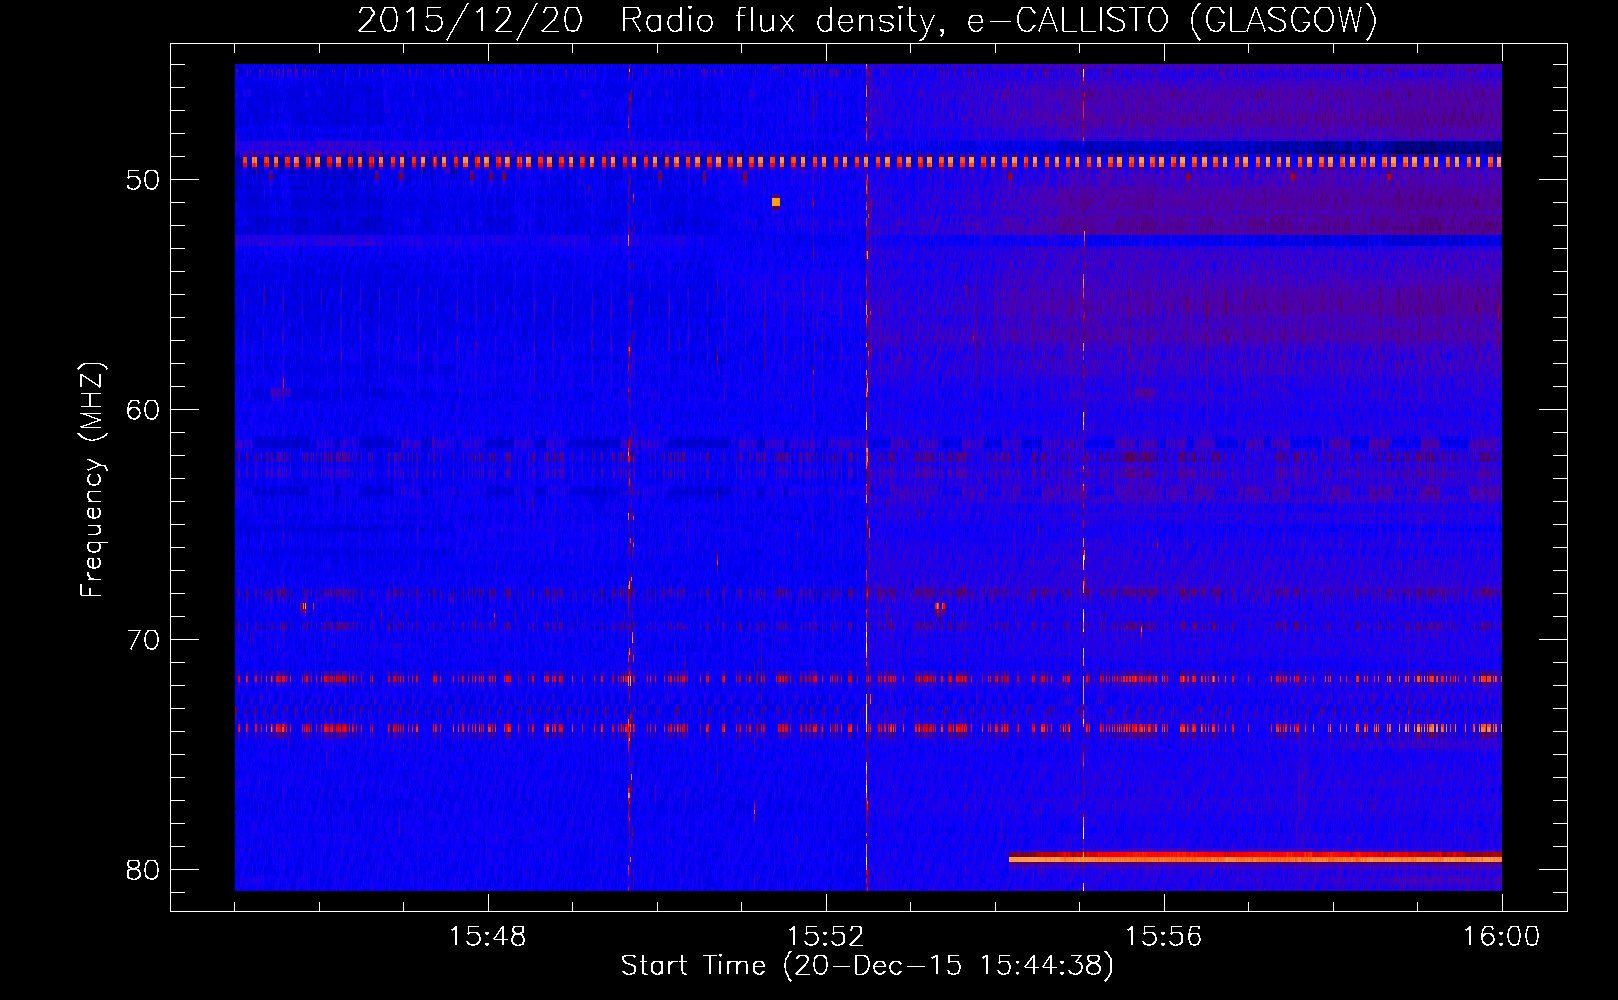Click the 'Start Time (20-Dec-15 15:44:38)' label
The image size is (1618, 1000).
[867, 966]
